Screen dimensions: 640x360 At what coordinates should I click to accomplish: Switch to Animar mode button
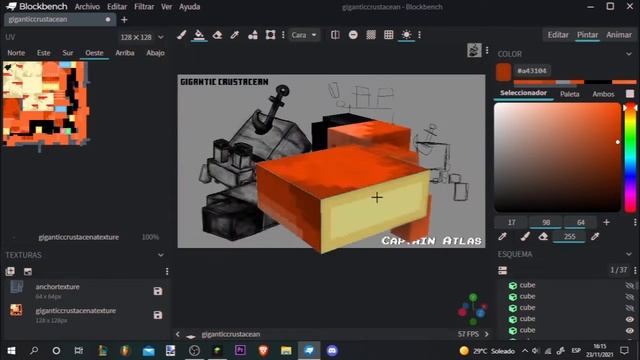click(619, 35)
